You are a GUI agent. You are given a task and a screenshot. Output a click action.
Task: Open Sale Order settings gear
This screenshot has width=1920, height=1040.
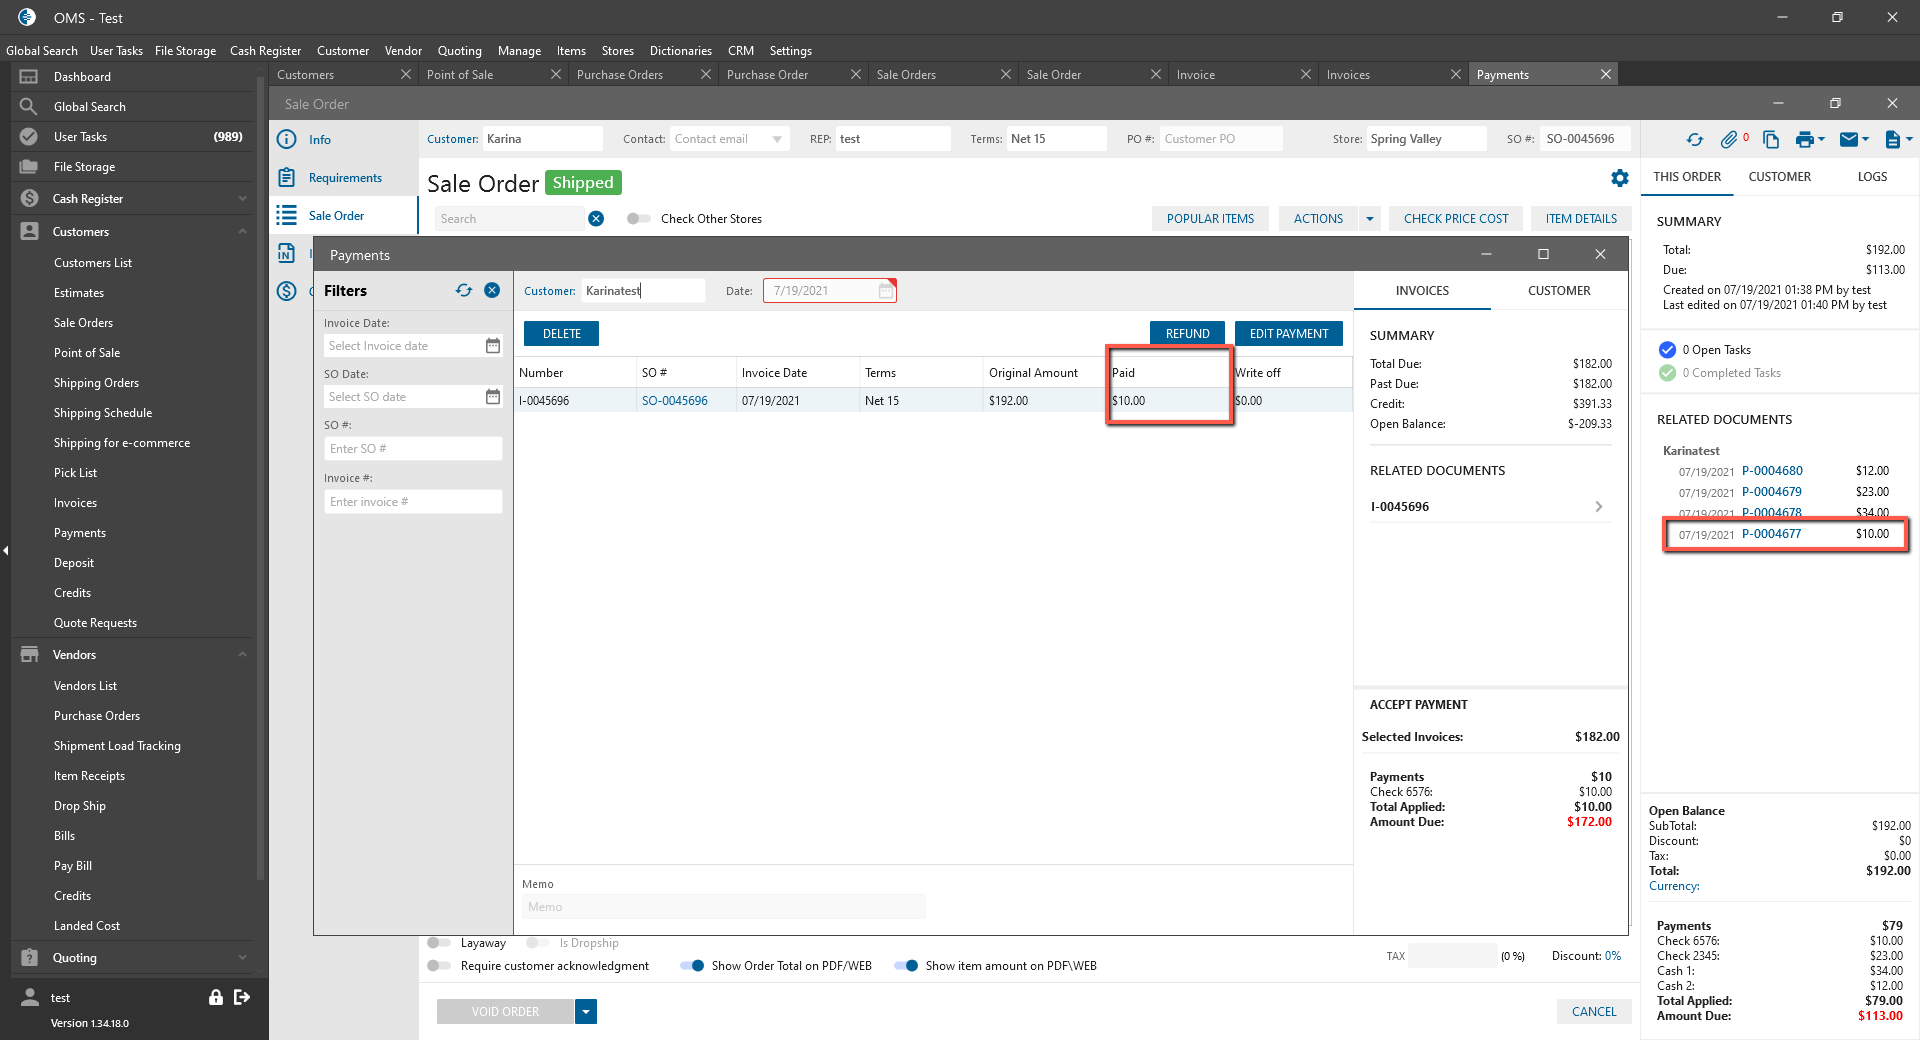click(x=1620, y=178)
